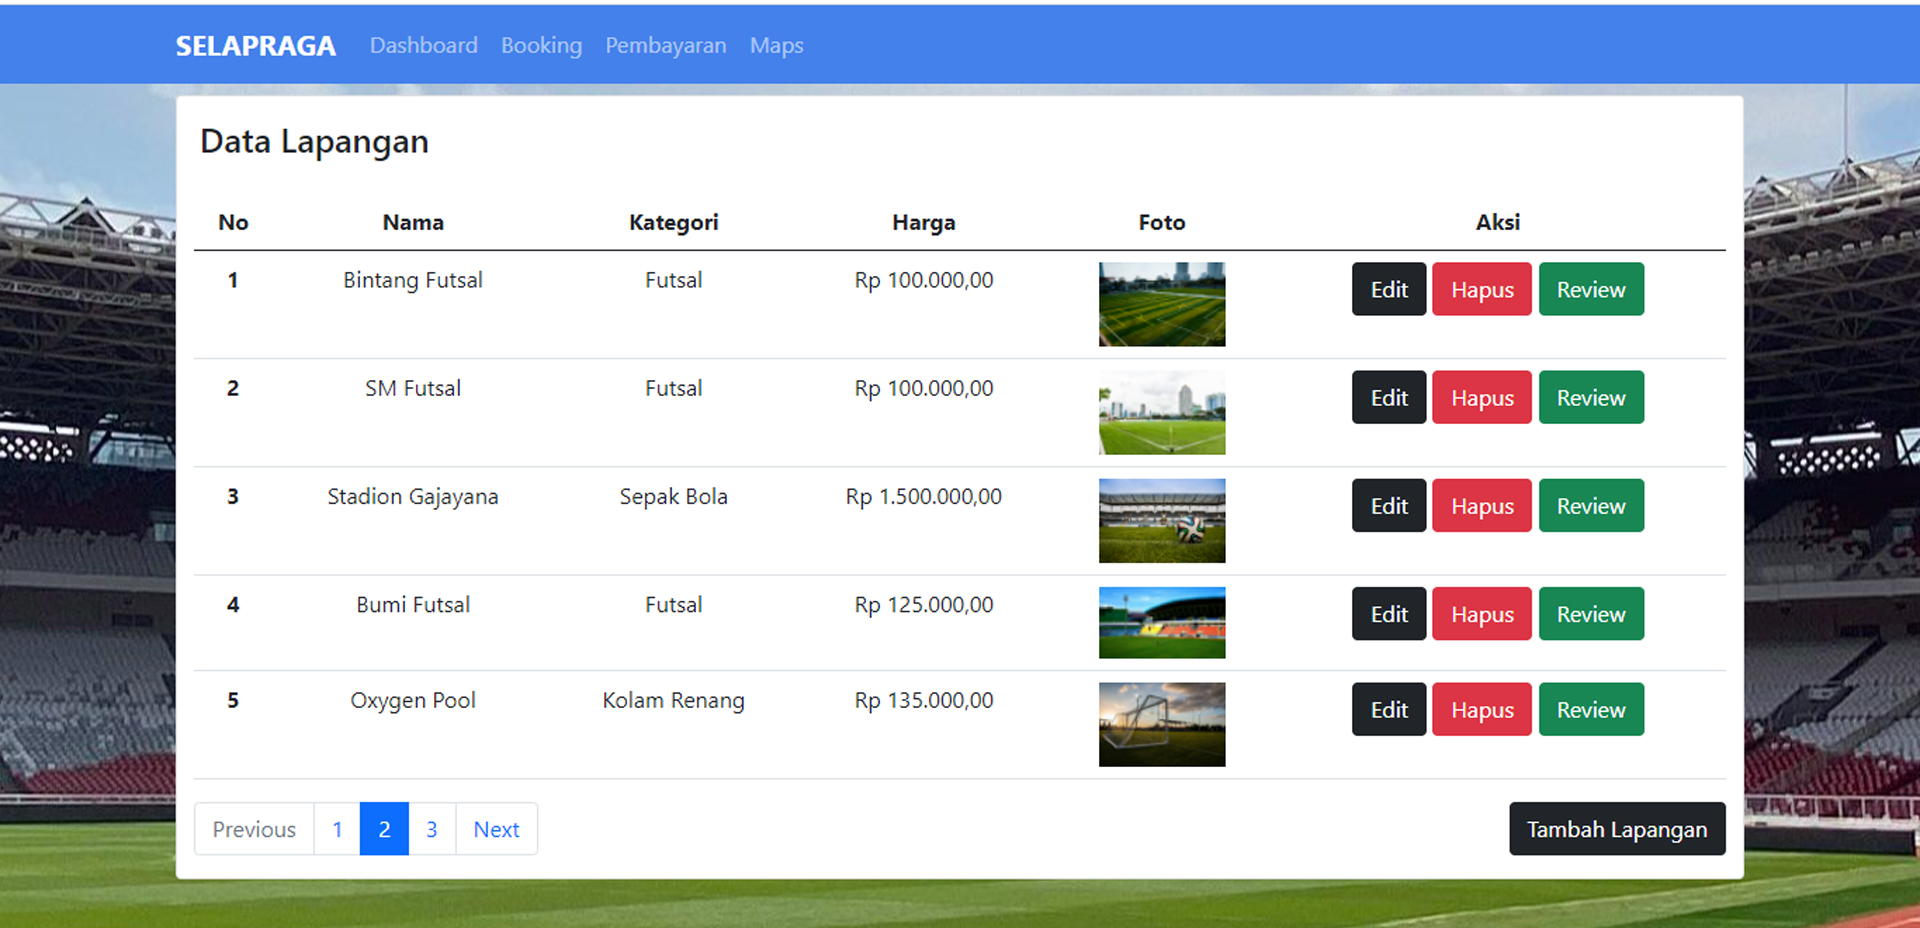
Task: Open Pembayaran in the navbar
Action: click(x=665, y=46)
